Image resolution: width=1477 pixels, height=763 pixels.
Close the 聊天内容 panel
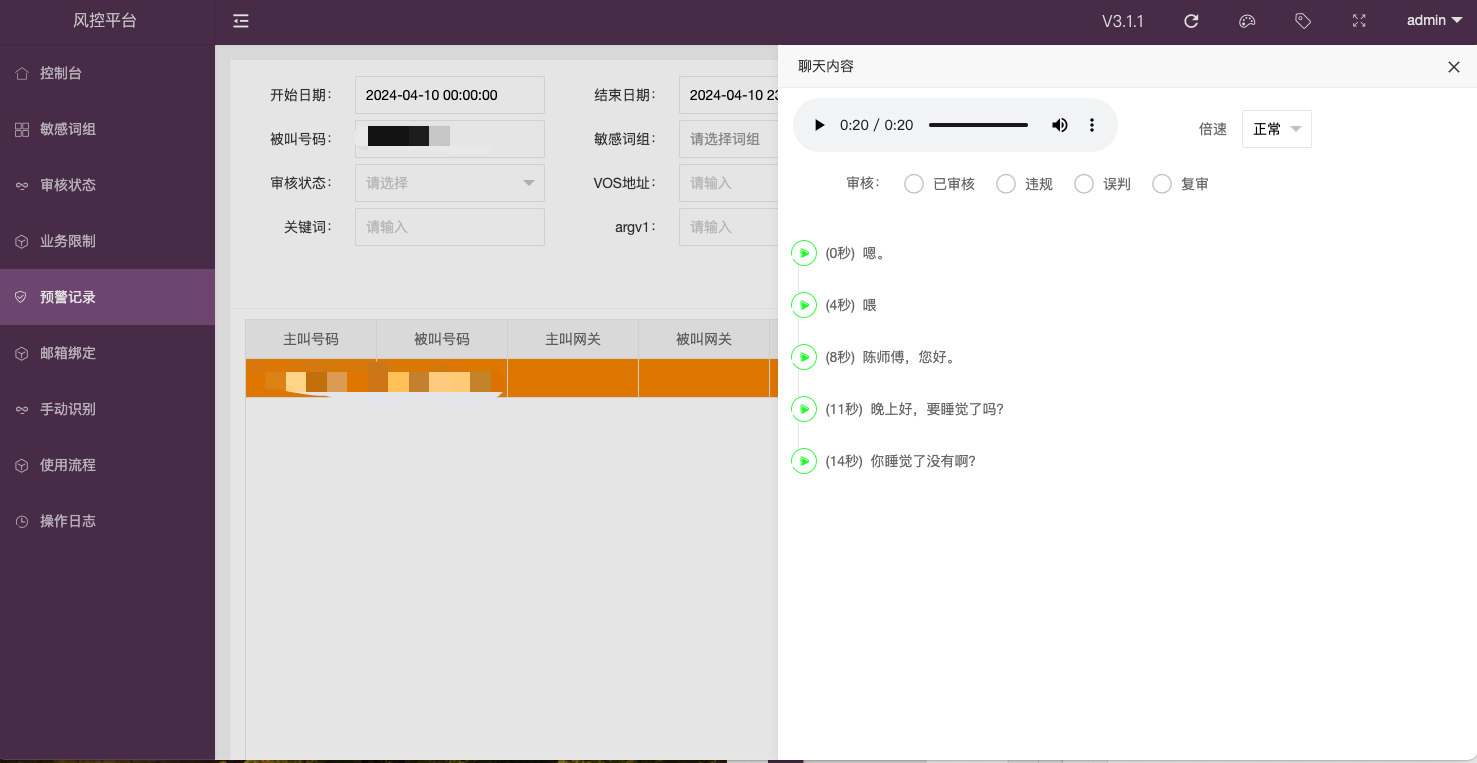tap(1454, 67)
